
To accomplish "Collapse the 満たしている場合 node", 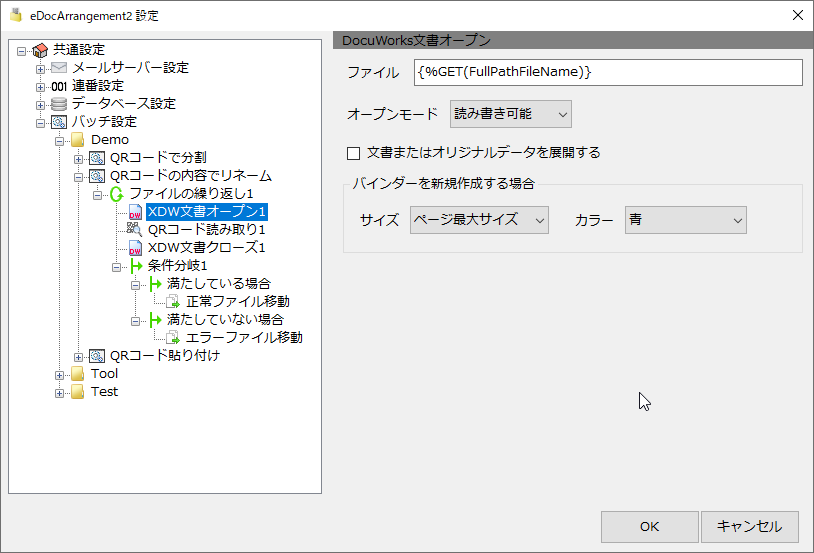I will tap(135, 285).
